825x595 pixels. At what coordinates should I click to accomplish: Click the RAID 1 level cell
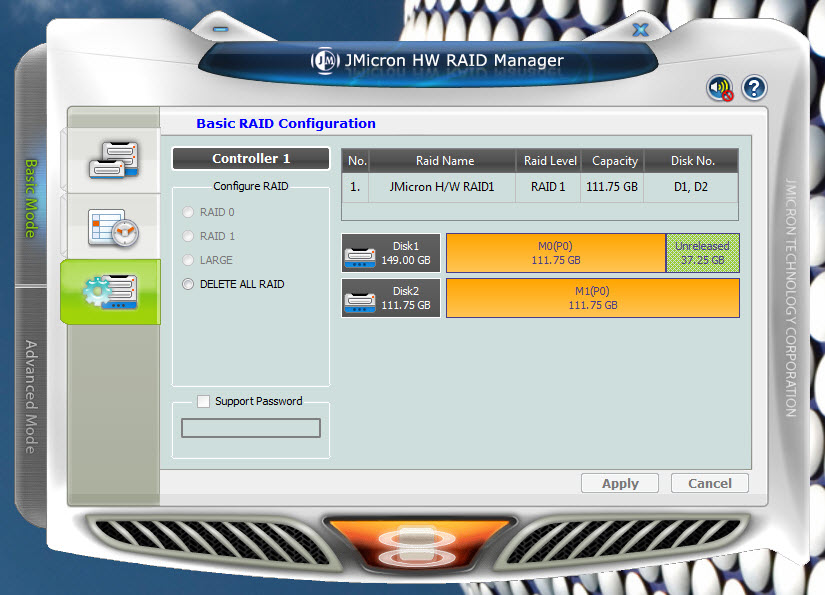tap(548, 187)
